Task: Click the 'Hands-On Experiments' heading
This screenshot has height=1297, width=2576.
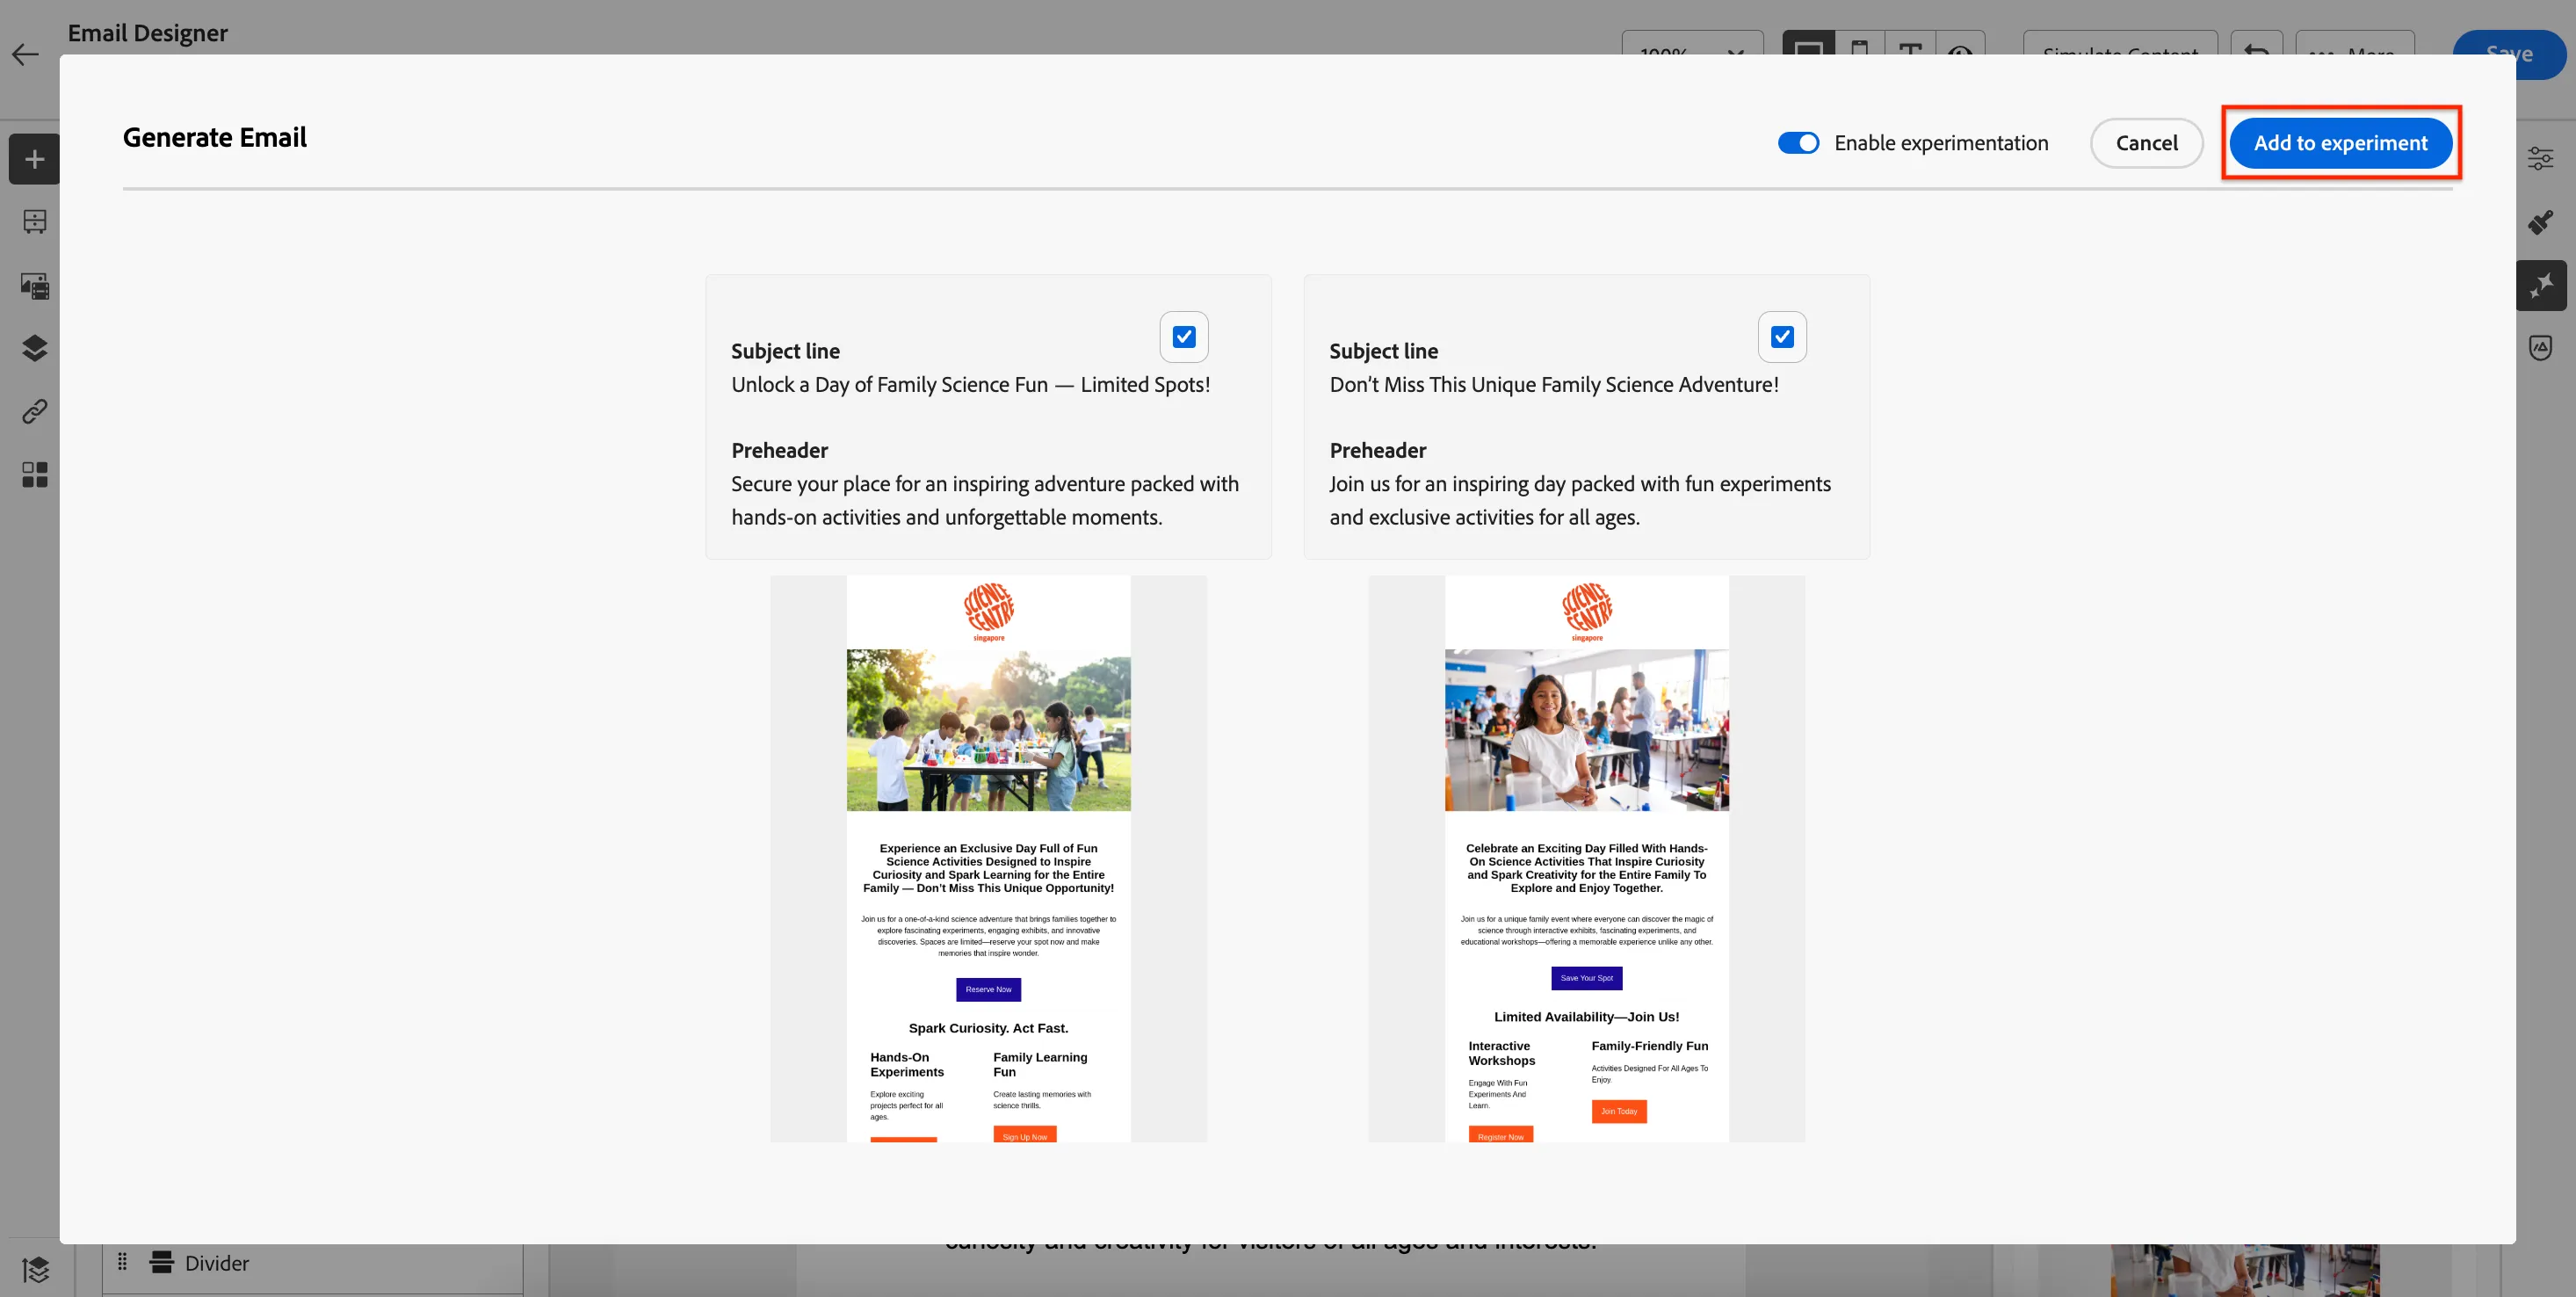Action: (907, 1064)
